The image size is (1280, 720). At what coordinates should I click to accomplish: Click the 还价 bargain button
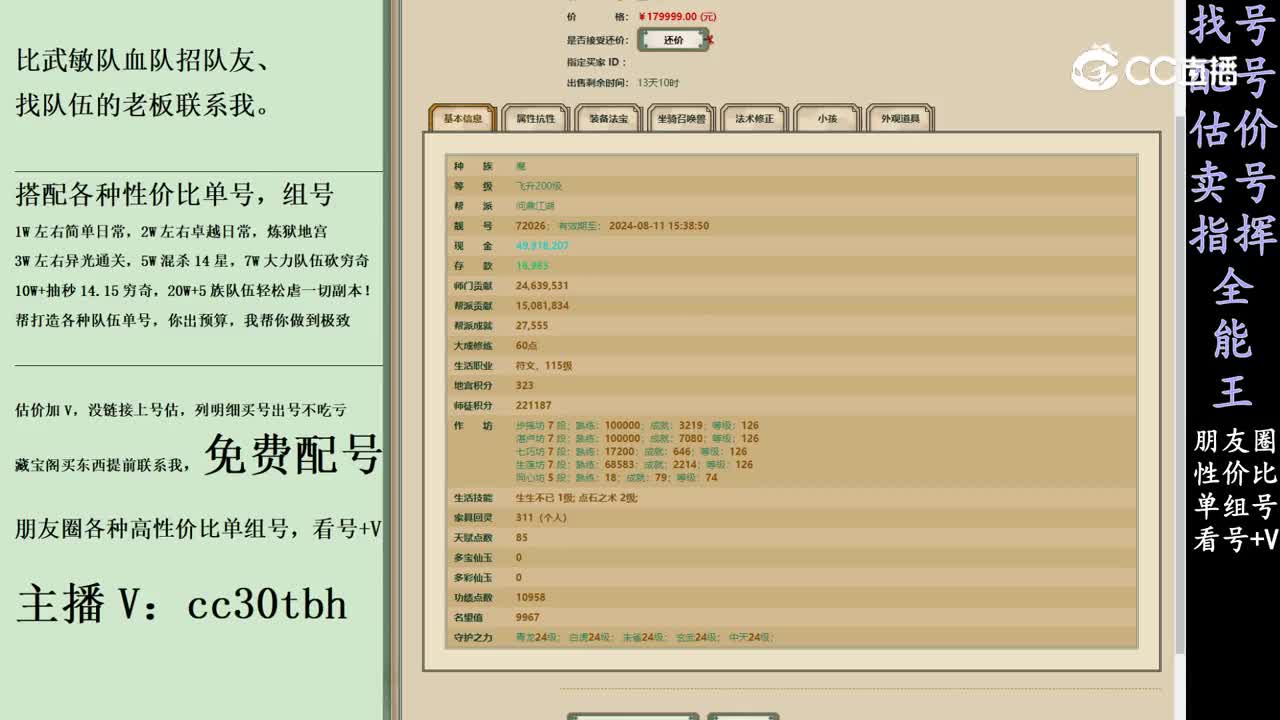pos(673,40)
